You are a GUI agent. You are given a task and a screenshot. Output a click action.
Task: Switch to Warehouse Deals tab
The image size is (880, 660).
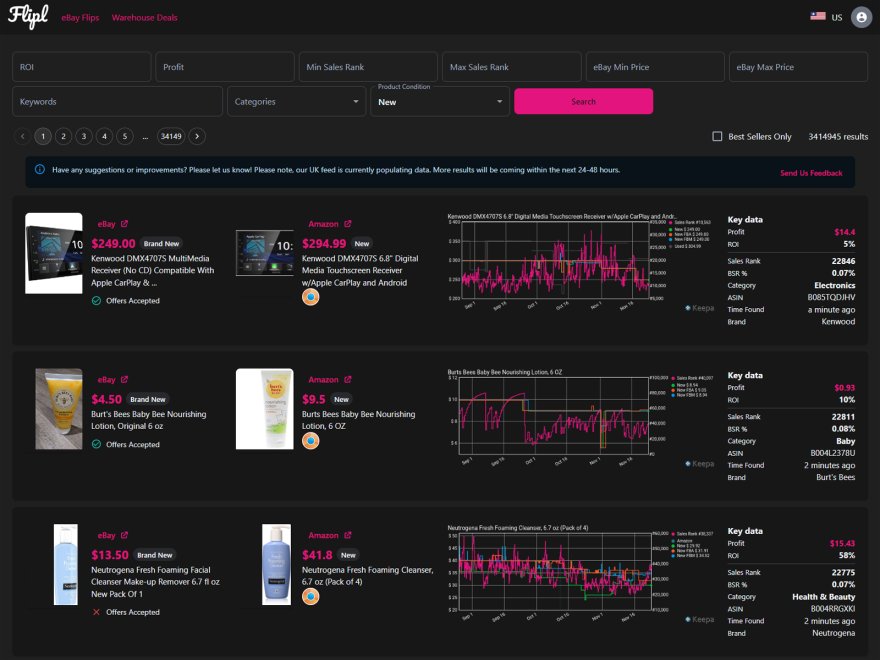pyautogui.click(x=145, y=17)
